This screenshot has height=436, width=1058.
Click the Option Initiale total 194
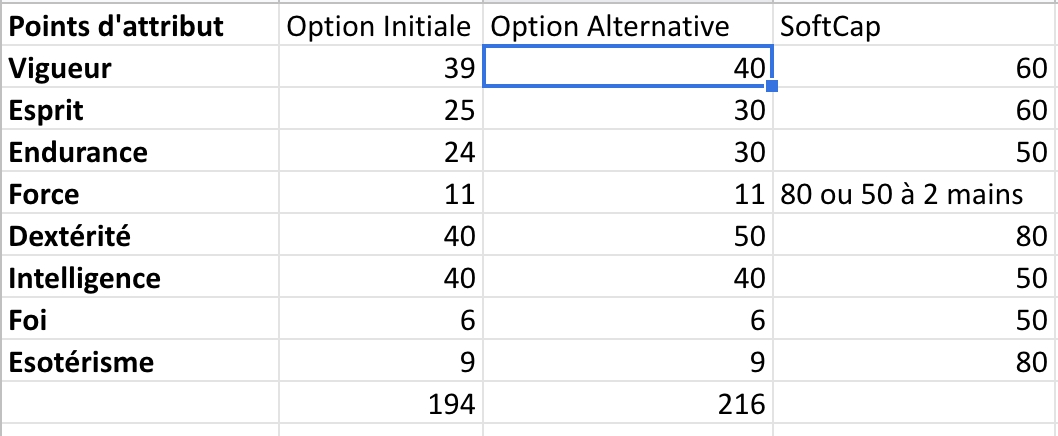(x=381, y=404)
